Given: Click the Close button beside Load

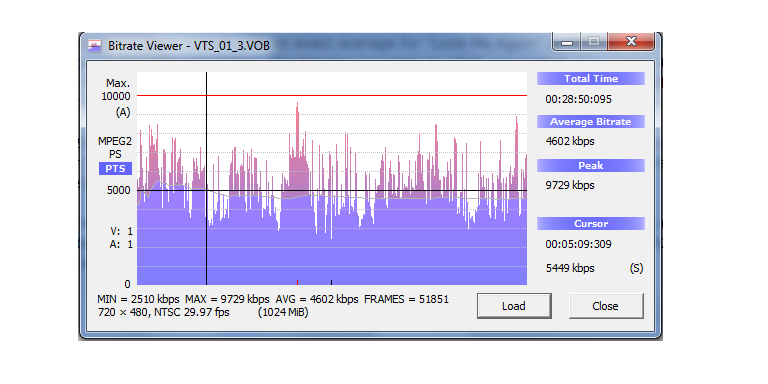Looking at the screenshot, I should 606,306.
